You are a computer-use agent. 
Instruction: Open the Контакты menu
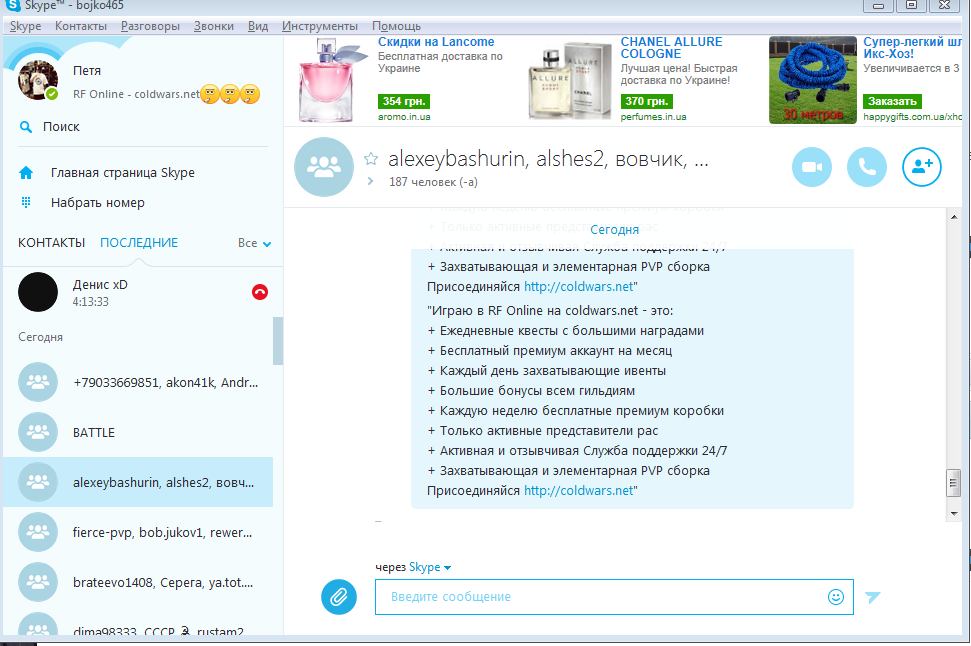click(x=81, y=26)
